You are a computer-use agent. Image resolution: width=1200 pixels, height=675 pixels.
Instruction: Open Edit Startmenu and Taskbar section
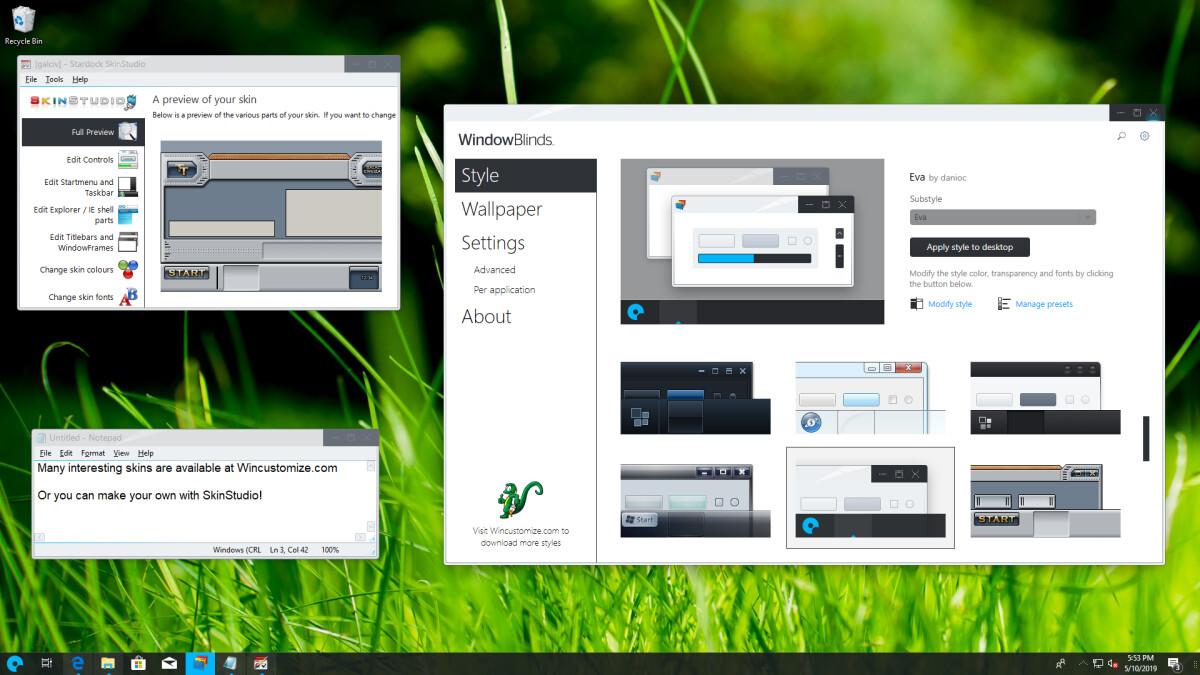[x=82, y=185]
